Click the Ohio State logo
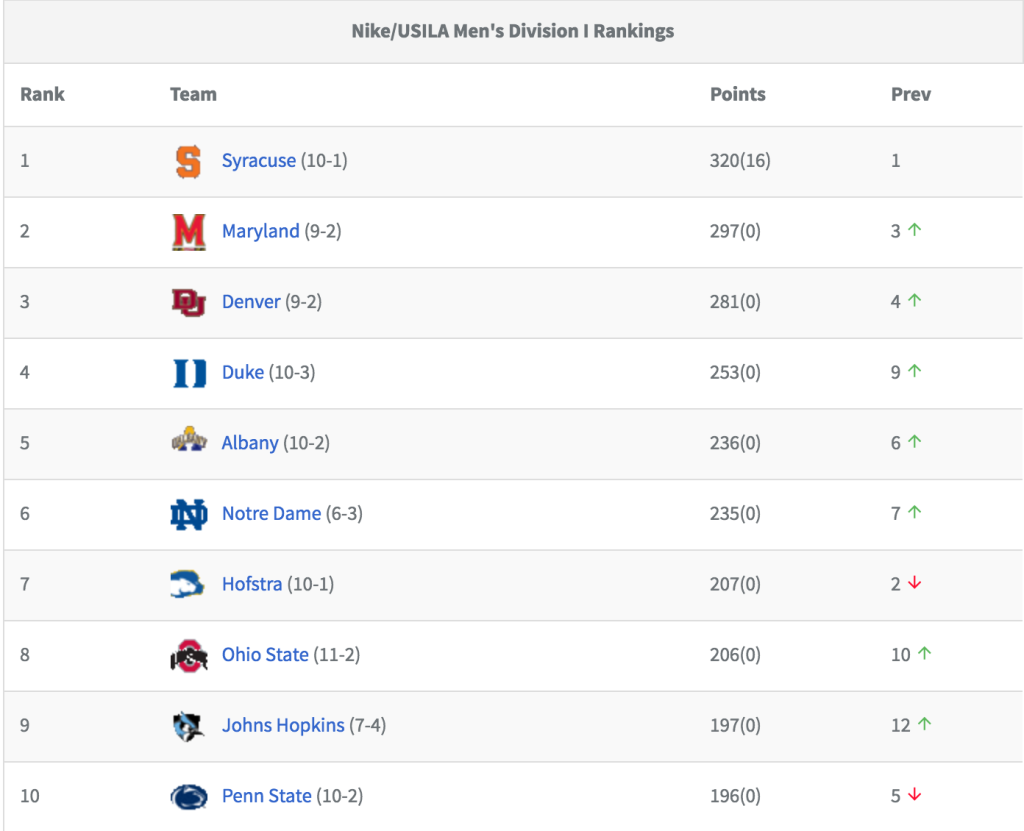Image resolution: width=1024 pixels, height=831 pixels. point(189,655)
